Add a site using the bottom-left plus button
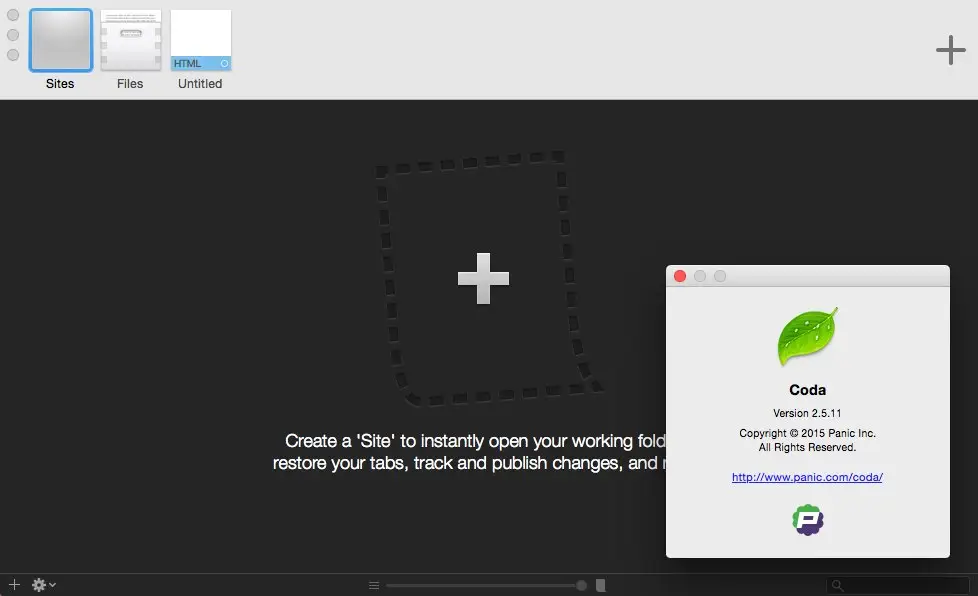This screenshot has height=596, width=978. (14, 585)
